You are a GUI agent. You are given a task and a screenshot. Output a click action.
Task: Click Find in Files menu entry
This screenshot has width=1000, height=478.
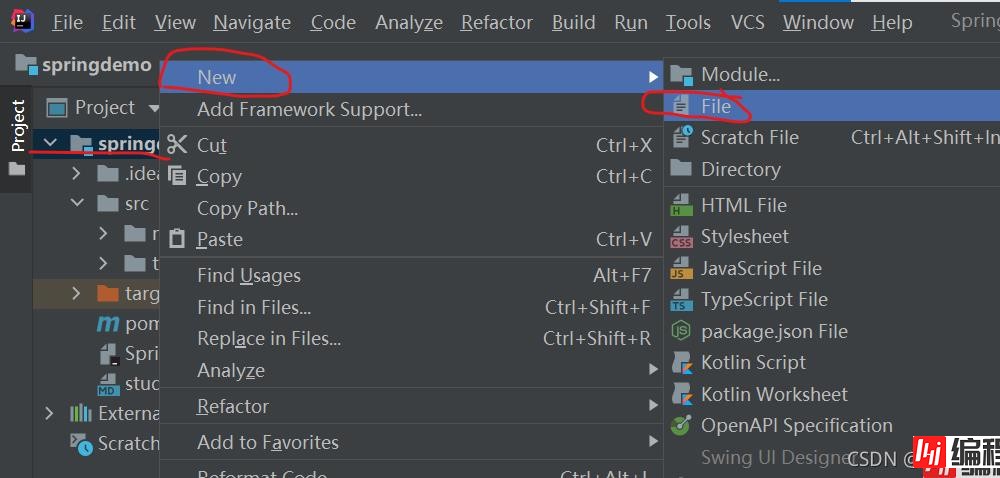coord(254,307)
